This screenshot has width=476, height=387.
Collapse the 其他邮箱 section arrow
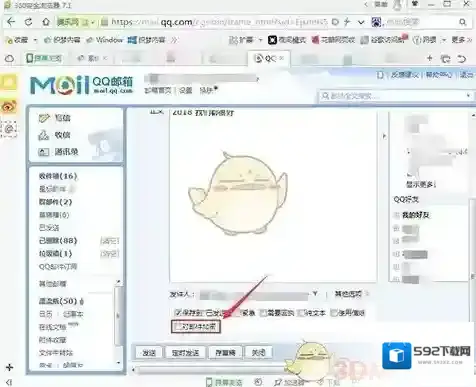tap(117, 282)
